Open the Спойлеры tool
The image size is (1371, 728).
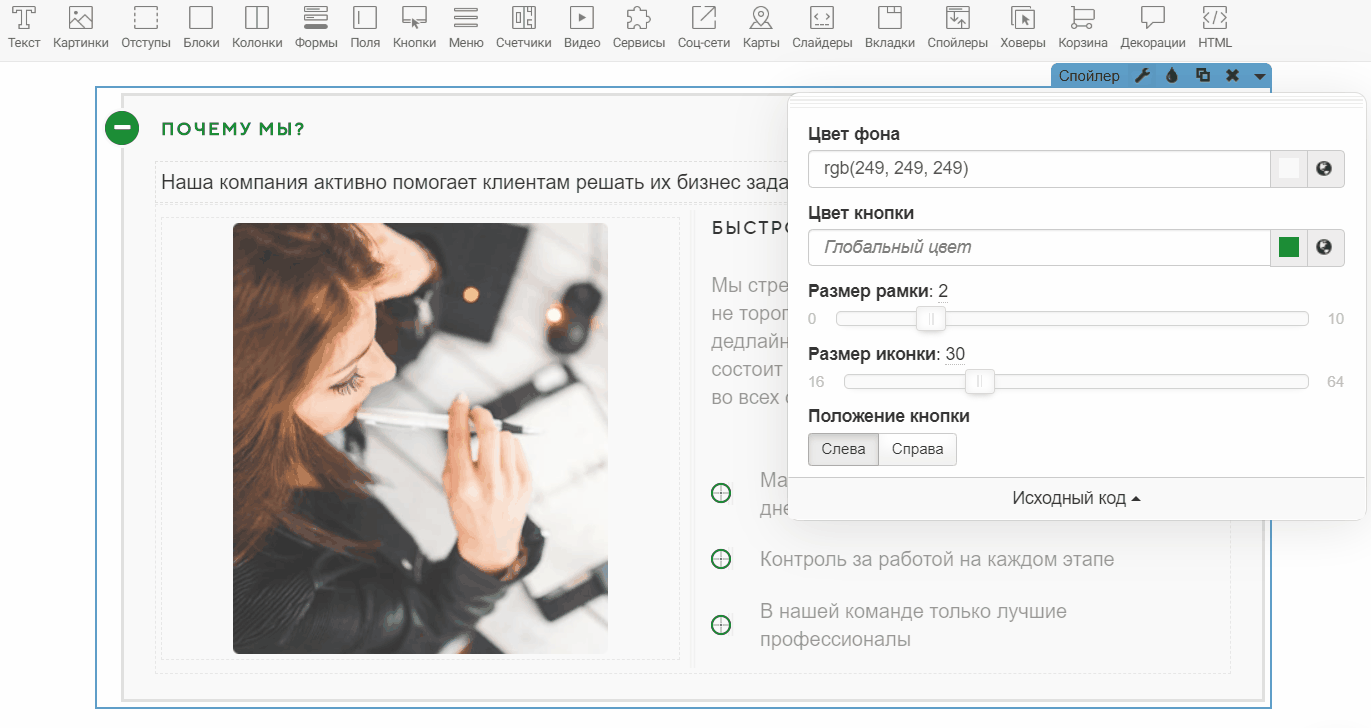click(x=957, y=26)
